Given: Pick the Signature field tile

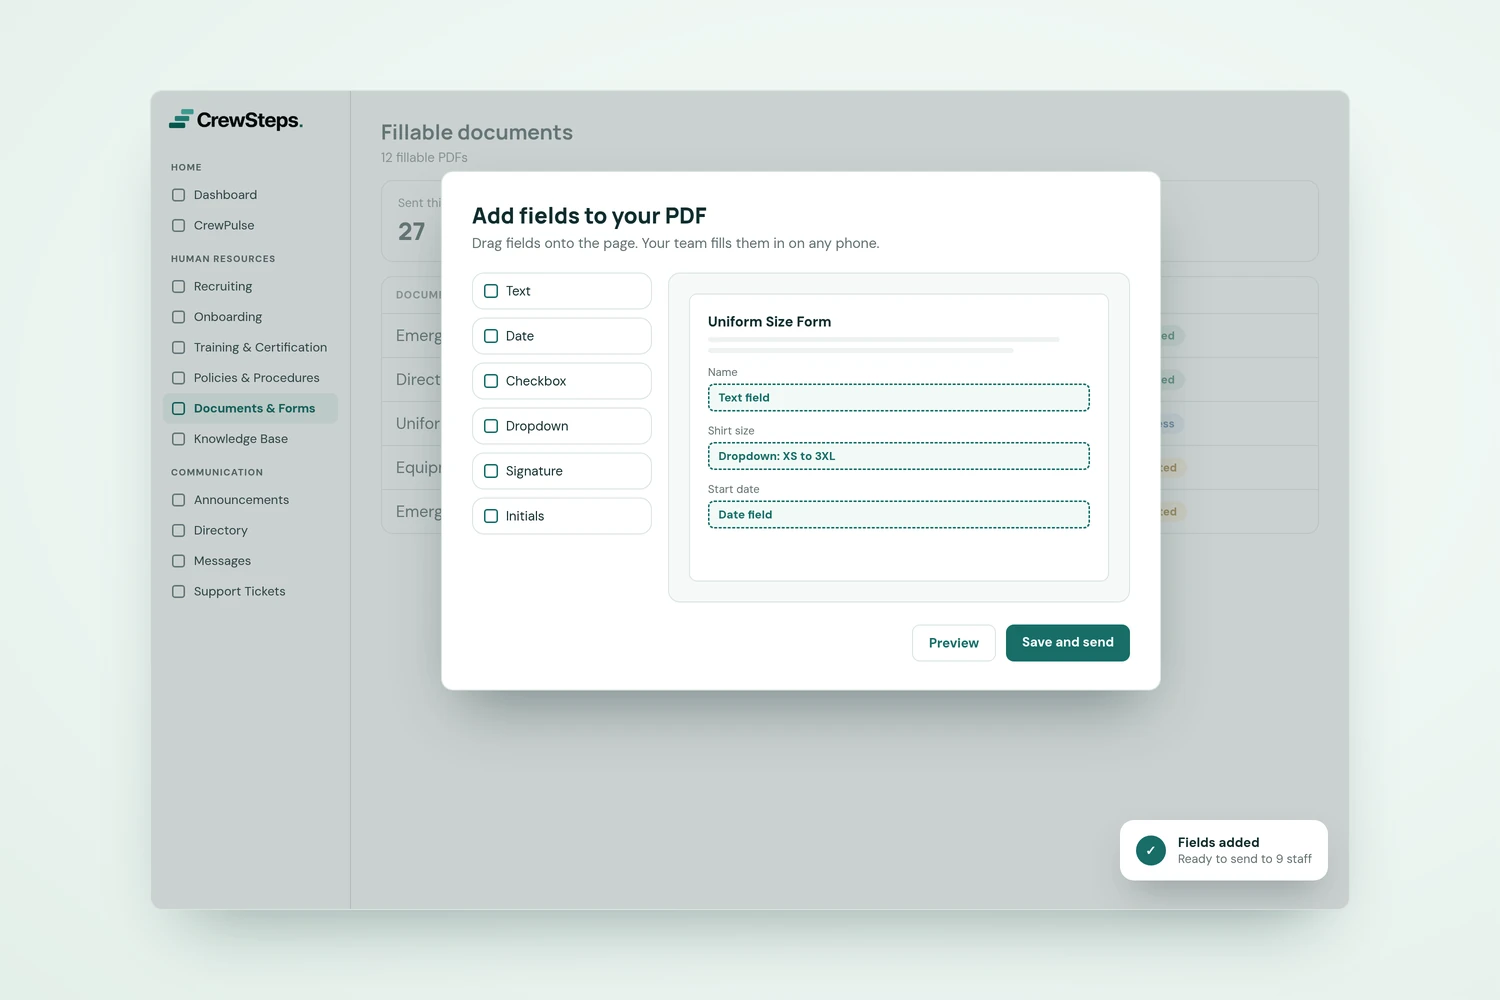Looking at the screenshot, I should click(x=562, y=471).
